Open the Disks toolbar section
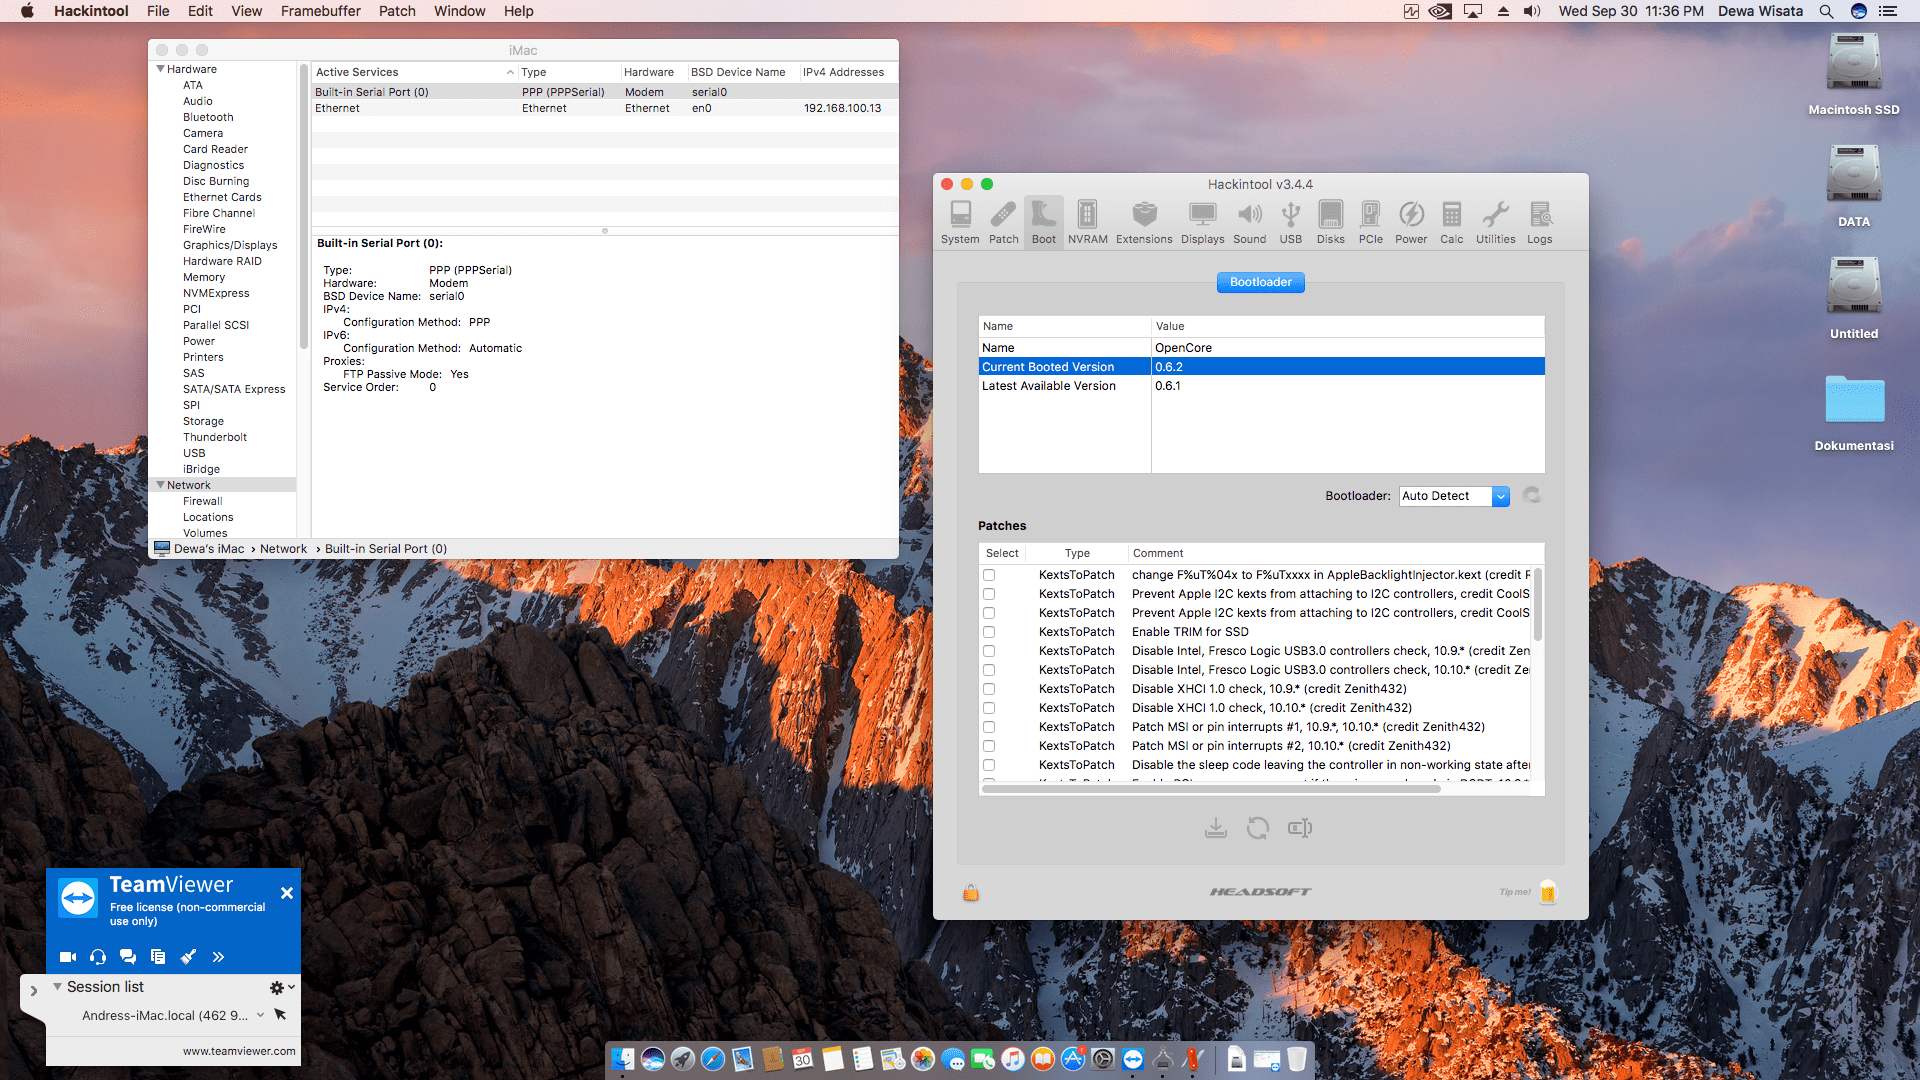This screenshot has width=1920, height=1080. point(1330,221)
